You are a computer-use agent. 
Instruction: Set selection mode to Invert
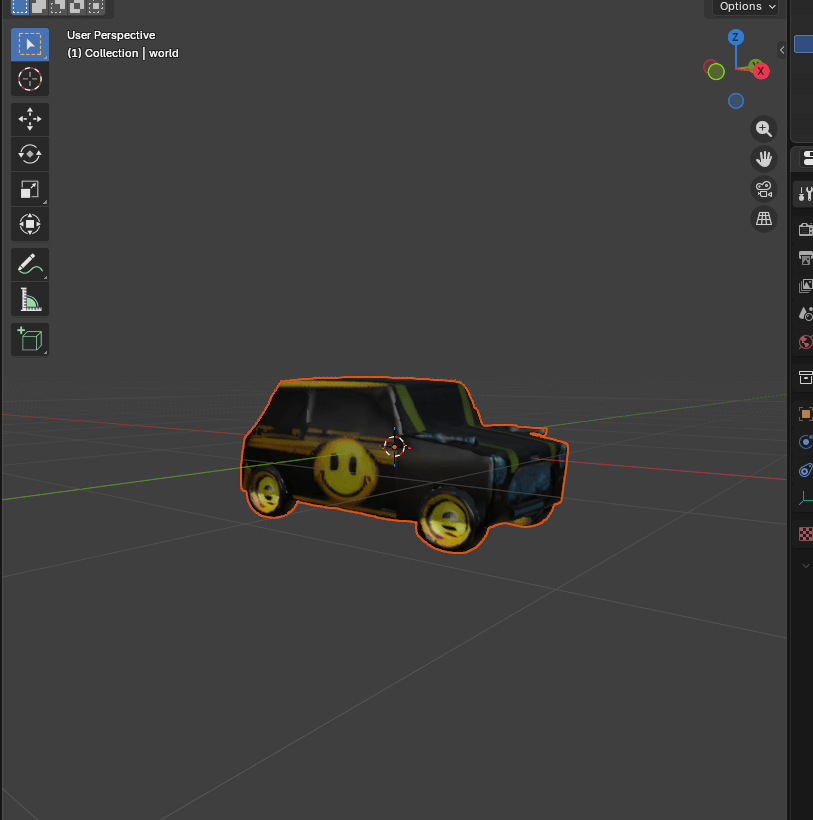tap(77, 6)
